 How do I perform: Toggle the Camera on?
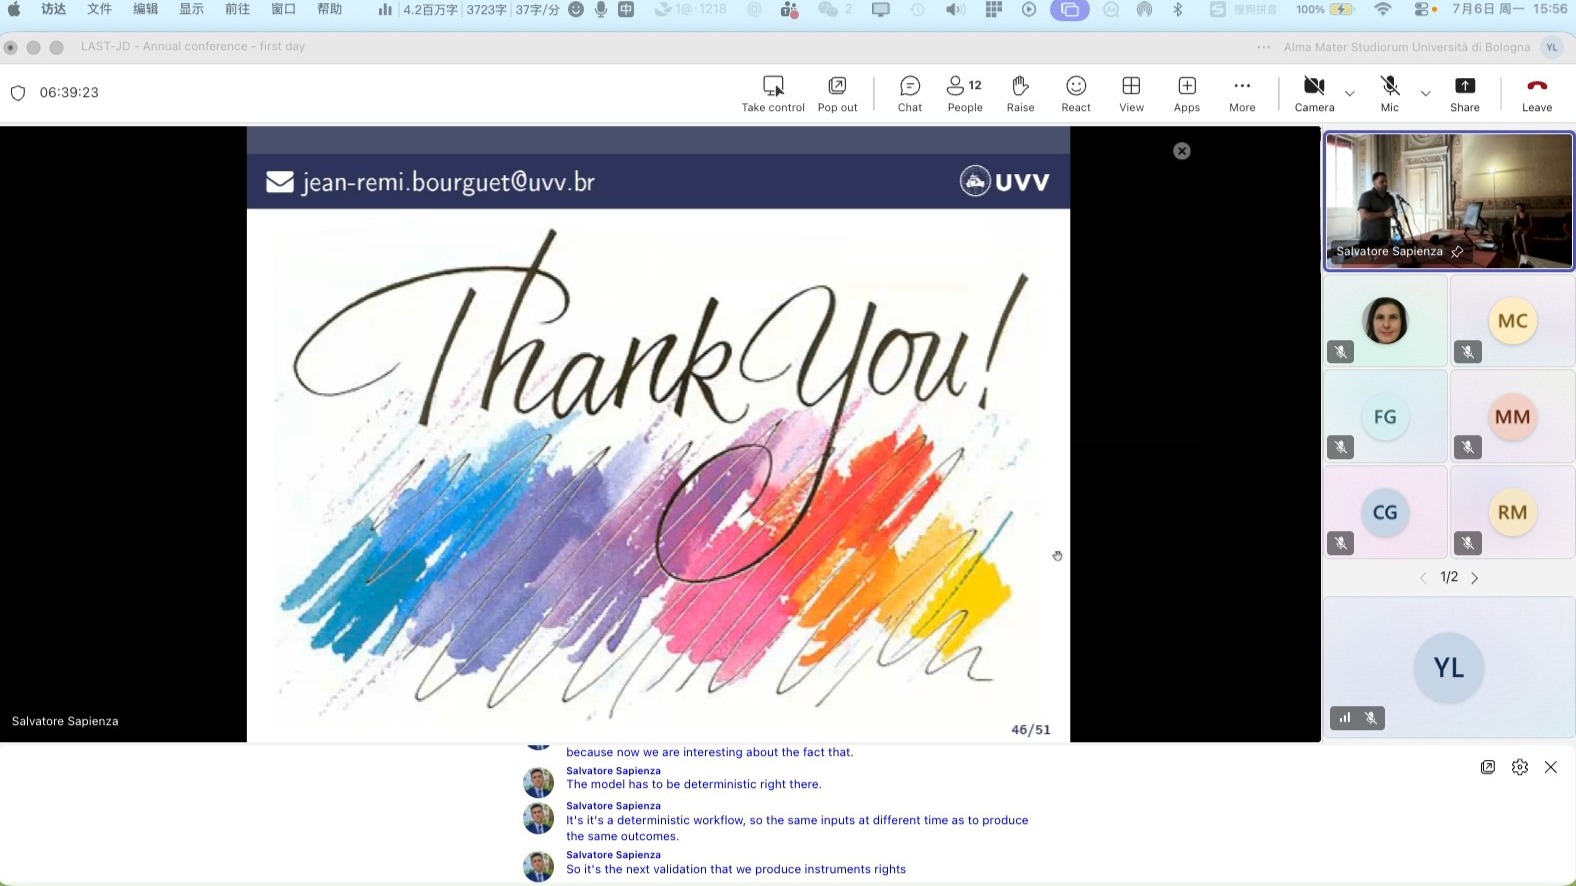pyautogui.click(x=1314, y=94)
